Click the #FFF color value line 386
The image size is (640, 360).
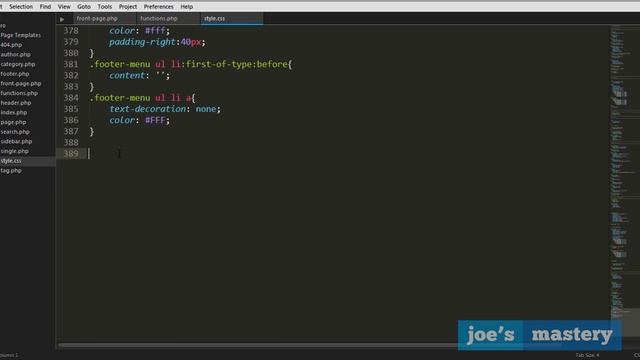155,120
